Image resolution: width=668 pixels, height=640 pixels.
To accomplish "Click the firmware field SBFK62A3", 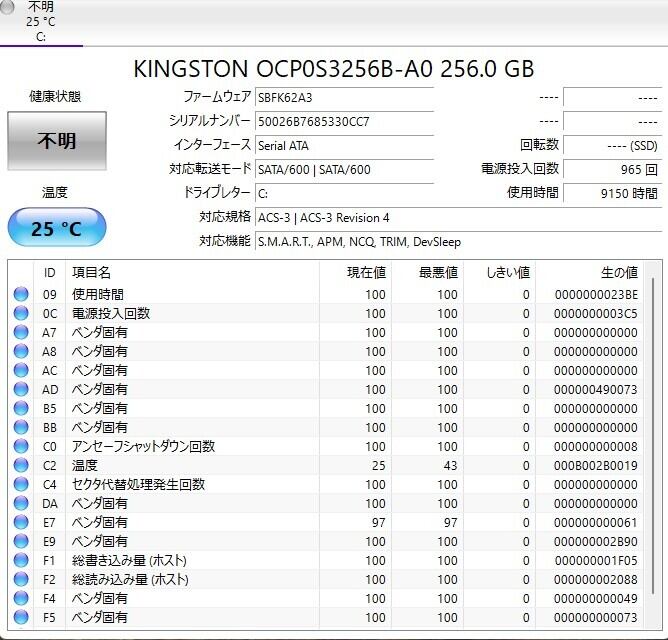I will [x=344, y=98].
